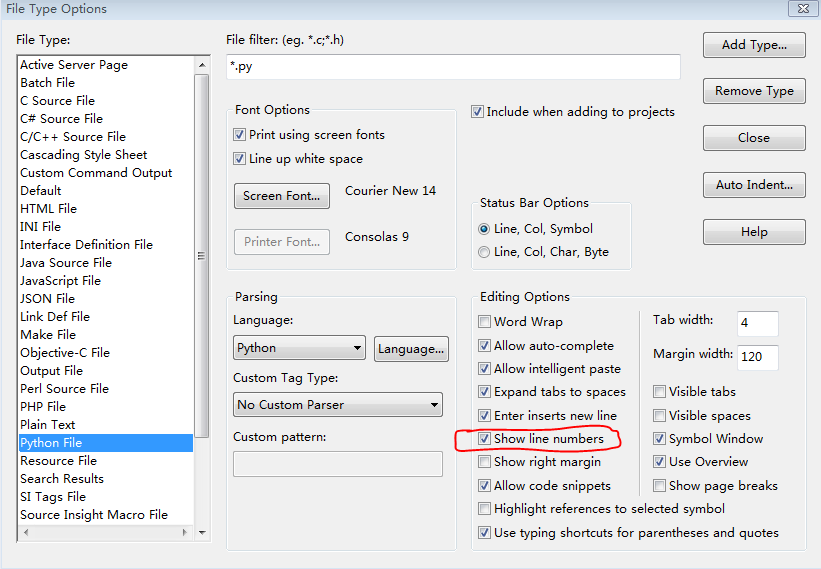
Task: Click into the File filter field
Action: [453, 66]
